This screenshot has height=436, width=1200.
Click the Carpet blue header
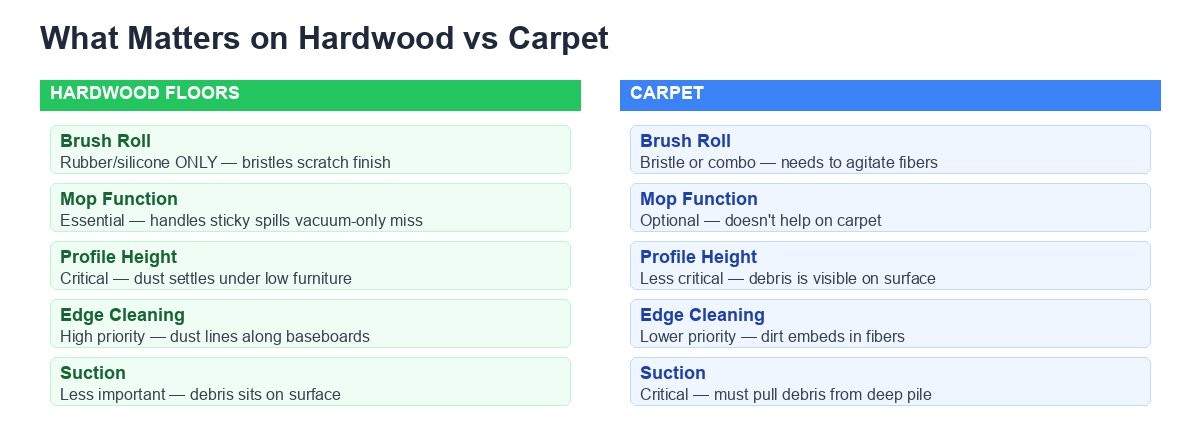coord(890,95)
